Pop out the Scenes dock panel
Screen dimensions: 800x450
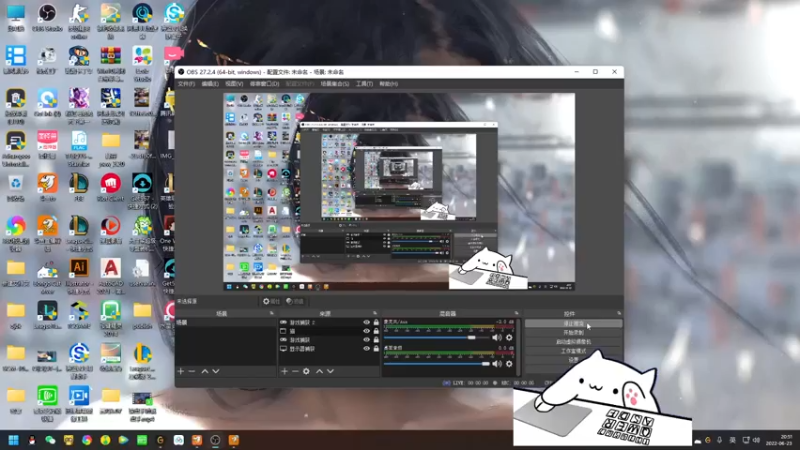coord(271,313)
